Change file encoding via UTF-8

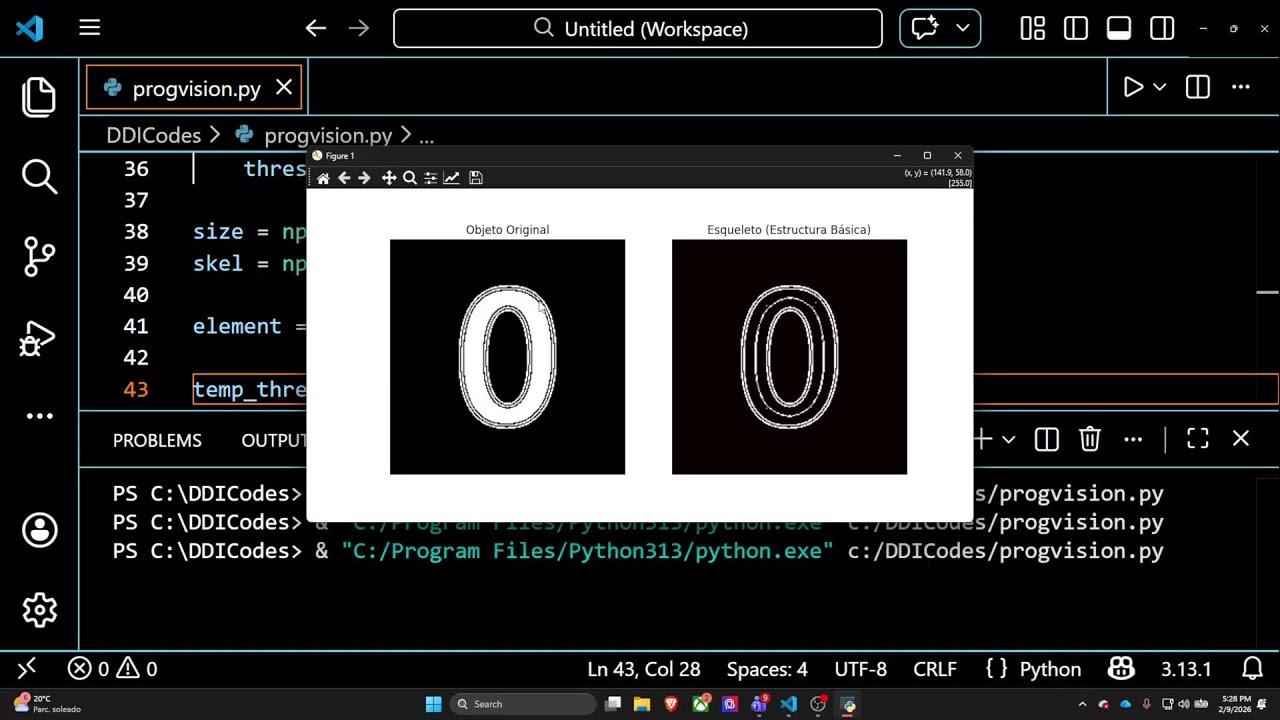coord(860,669)
